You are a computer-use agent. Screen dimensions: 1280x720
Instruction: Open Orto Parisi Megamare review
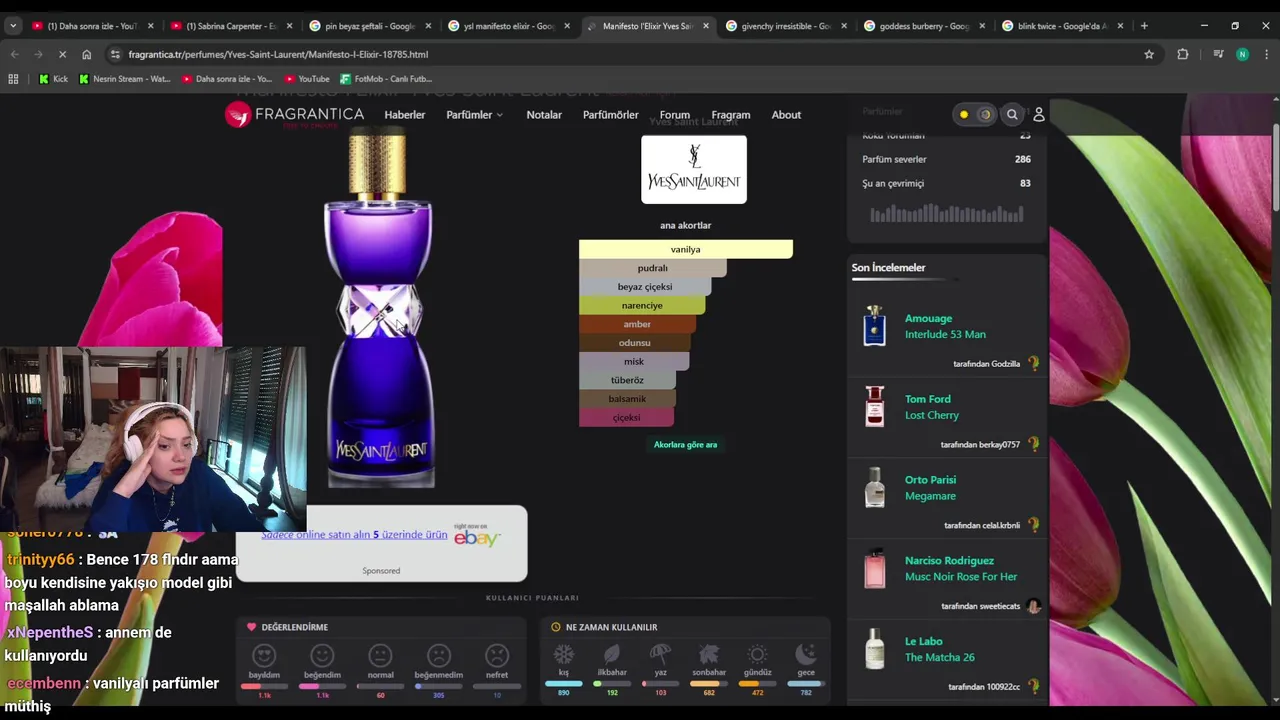pyautogui.click(x=930, y=488)
